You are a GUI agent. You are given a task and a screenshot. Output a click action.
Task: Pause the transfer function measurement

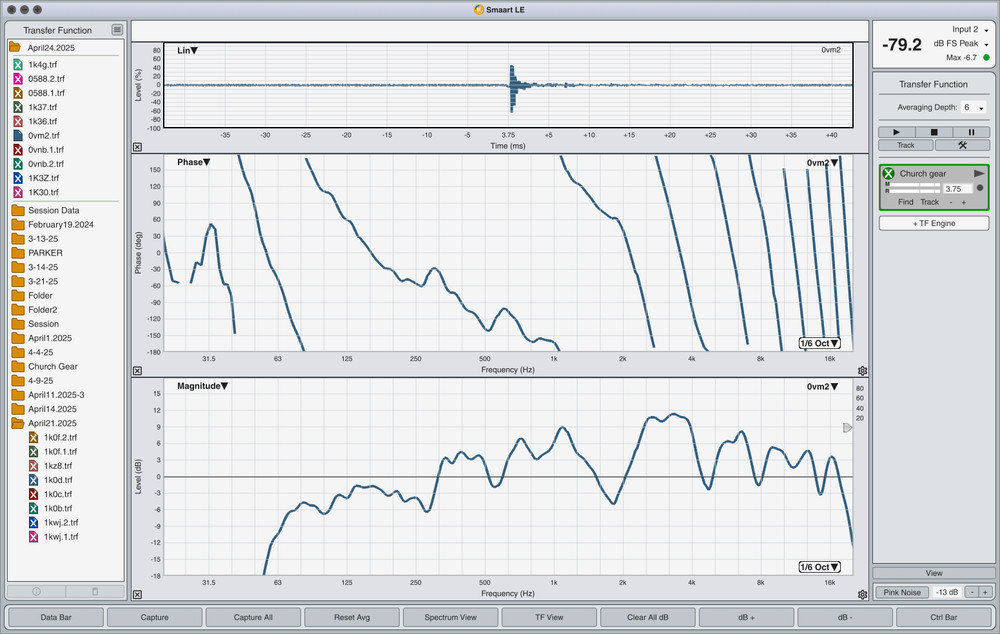click(971, 132)
